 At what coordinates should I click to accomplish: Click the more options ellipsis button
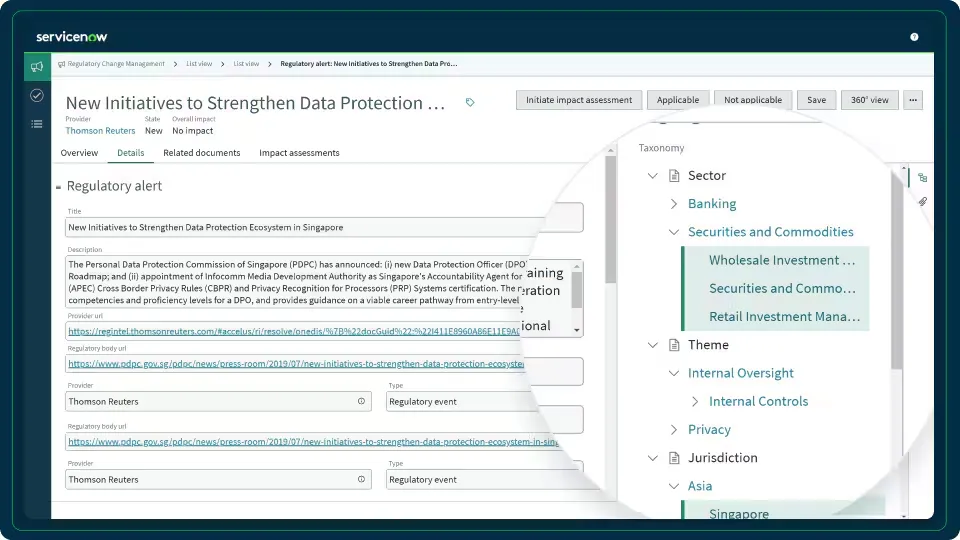tap(912, 100)
